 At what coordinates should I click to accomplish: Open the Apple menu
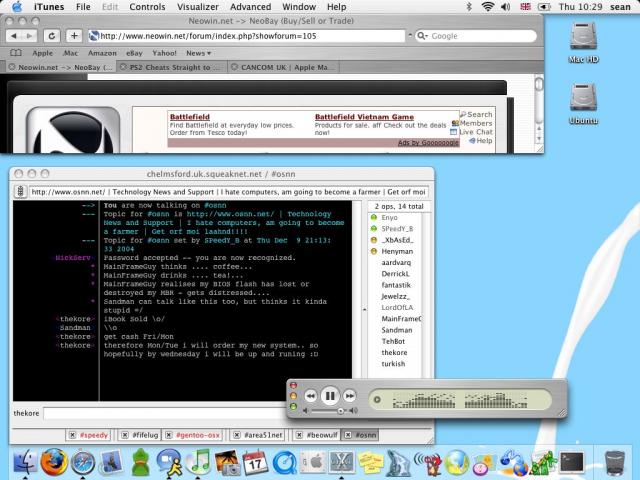pos(17,7)
